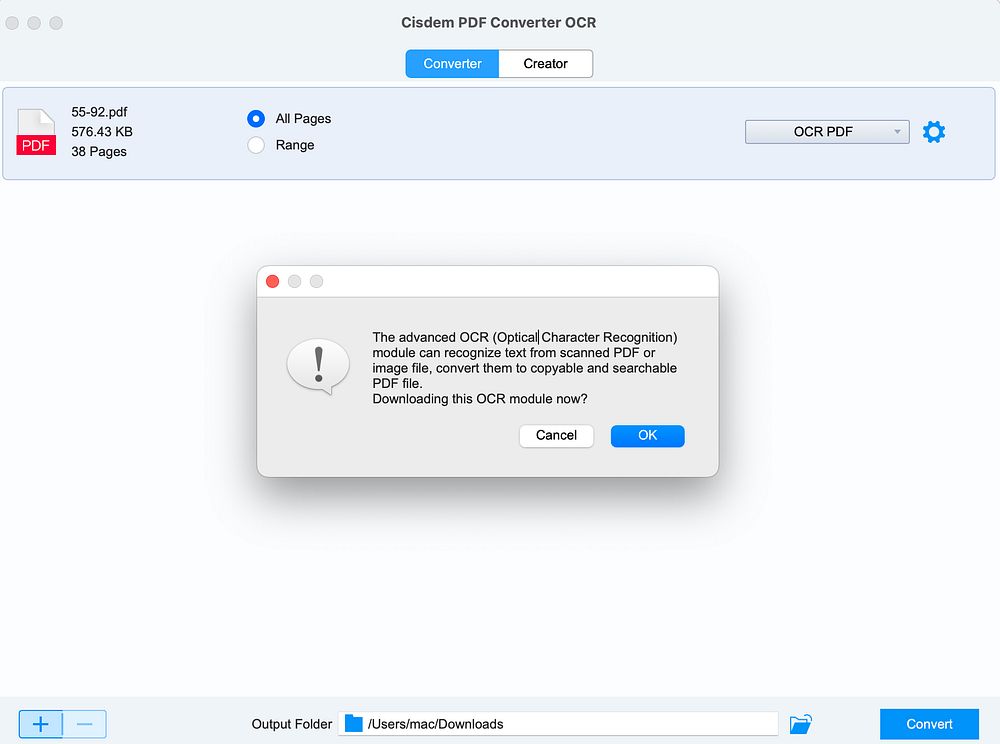Switch to the Converter tab
The image size is (1000, 744).
pyautogui.click(x=452, y=64)
